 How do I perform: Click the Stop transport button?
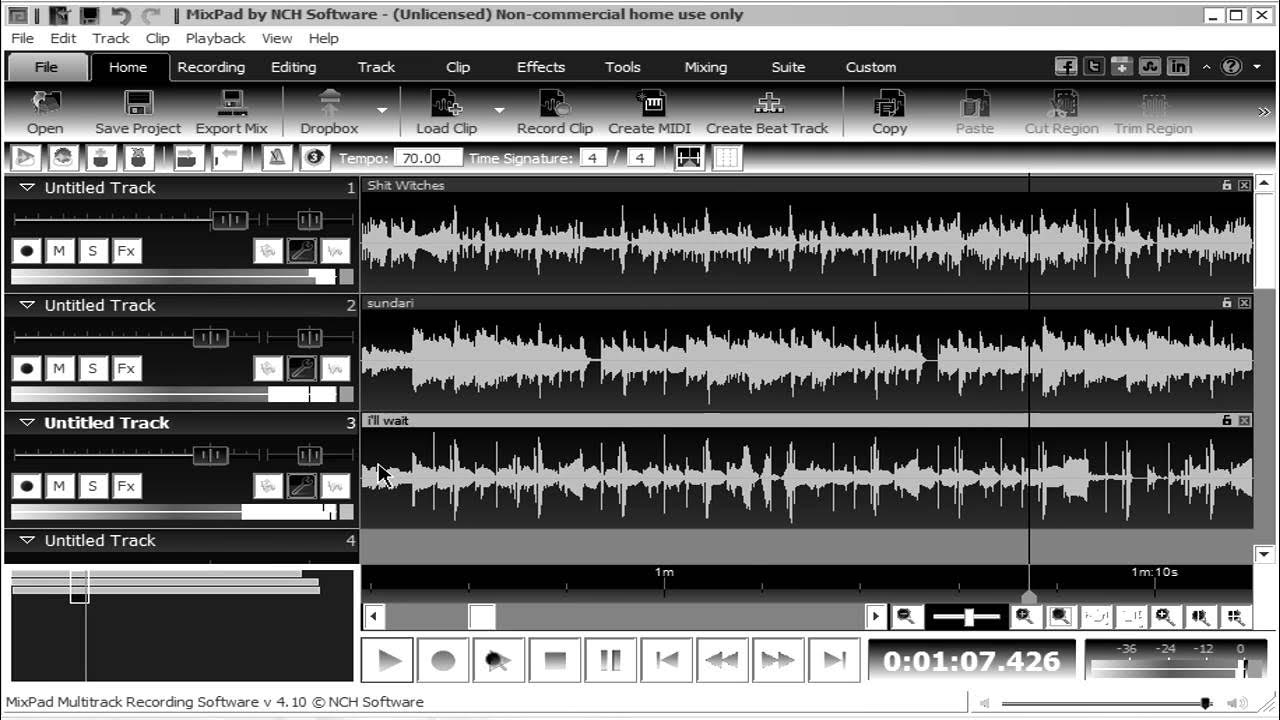click(555, 660)
